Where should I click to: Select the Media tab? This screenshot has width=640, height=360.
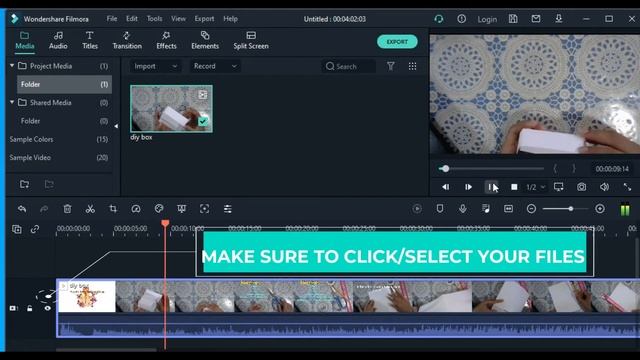click(24, 41)
